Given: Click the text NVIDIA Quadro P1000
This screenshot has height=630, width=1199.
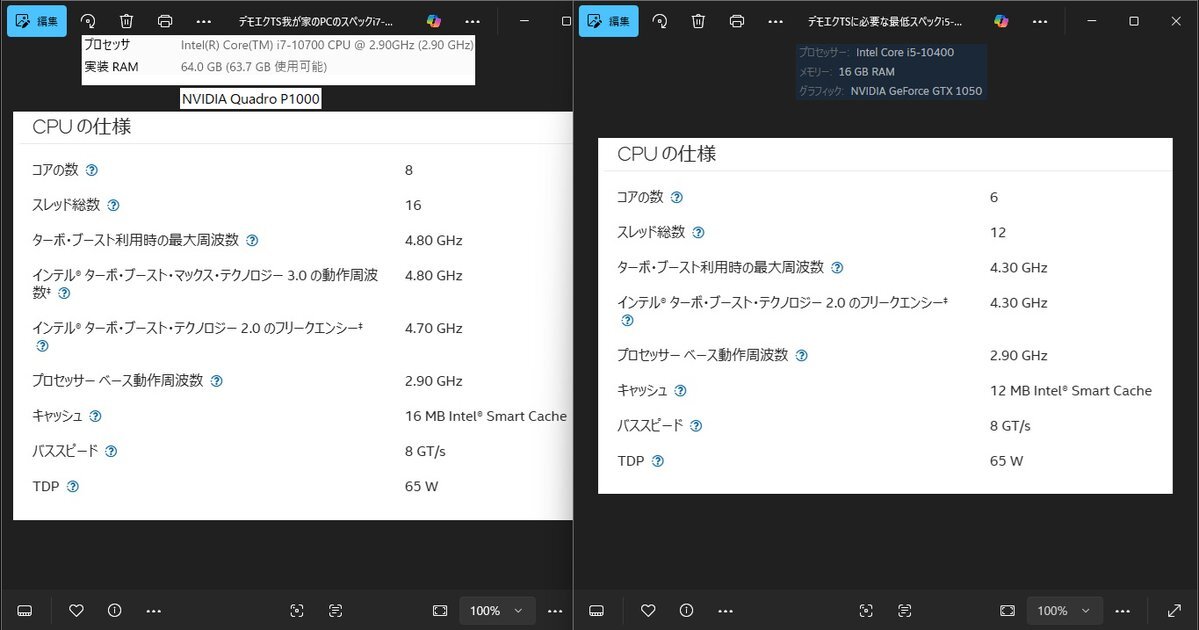Looking at the screenshot, I should pyautogui.click(x=251, y=99).
